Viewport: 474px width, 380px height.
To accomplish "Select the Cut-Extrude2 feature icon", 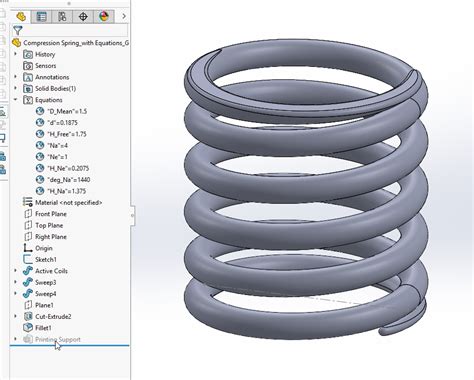I will [28, 316].
